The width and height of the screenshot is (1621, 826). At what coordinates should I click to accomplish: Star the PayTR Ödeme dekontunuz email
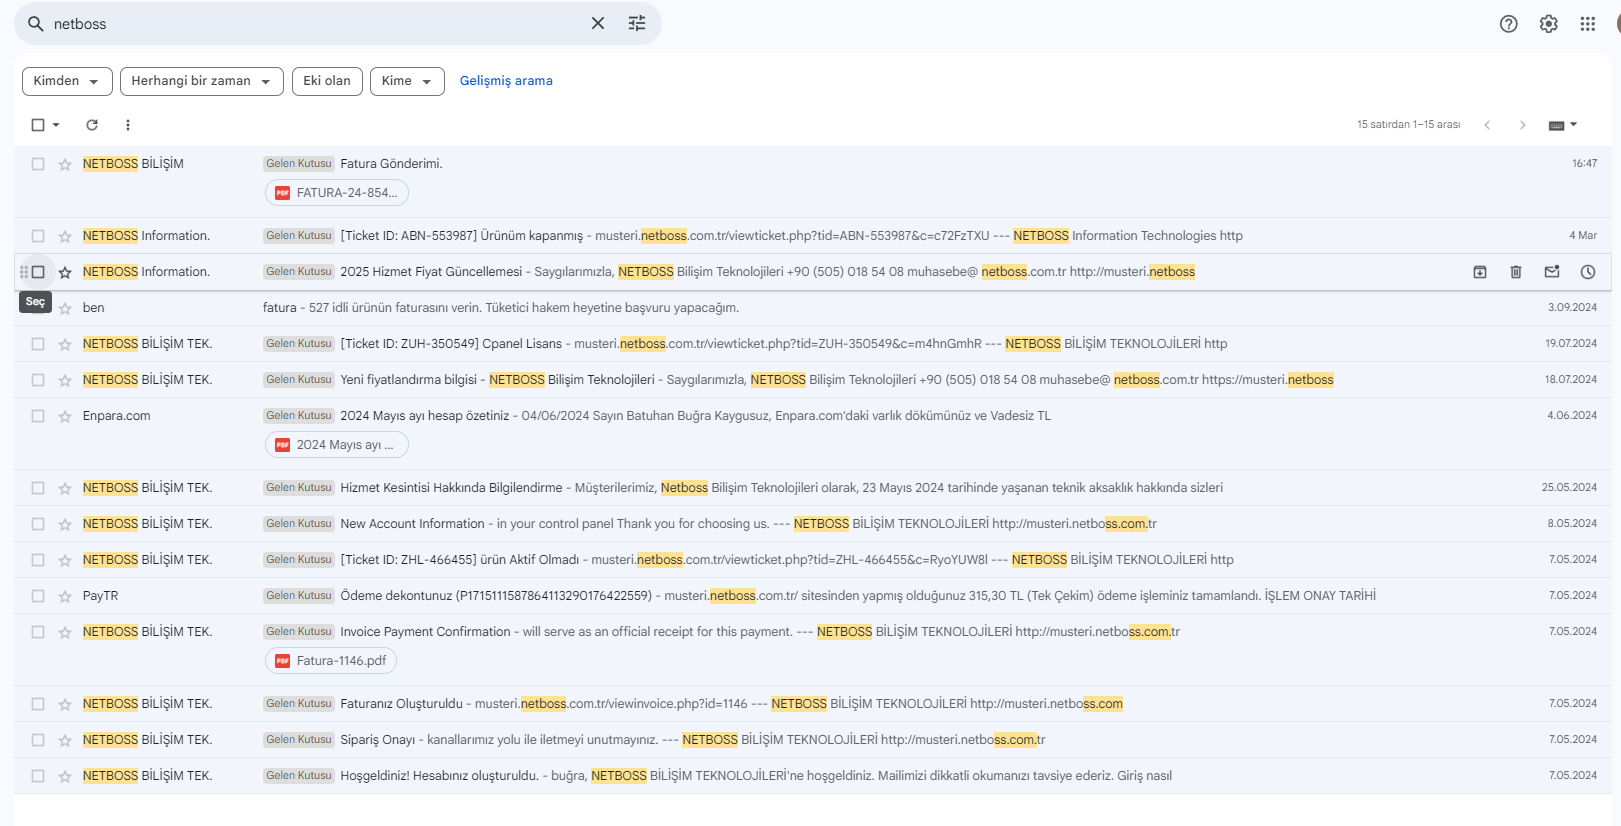[x=65, y=596]
